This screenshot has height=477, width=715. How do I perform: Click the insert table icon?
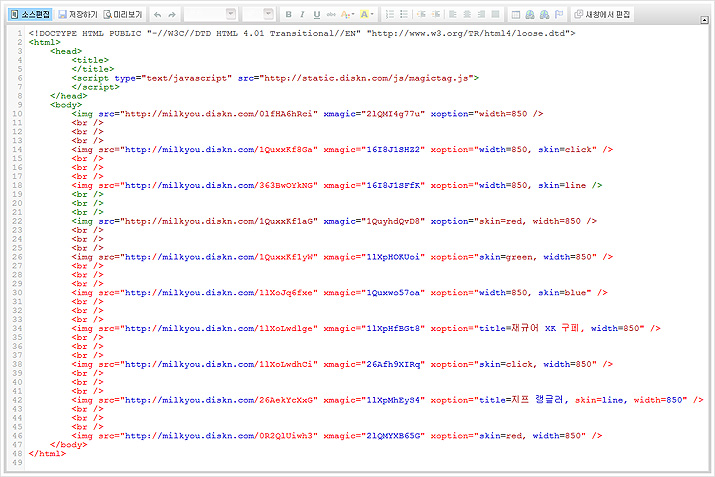516,15
